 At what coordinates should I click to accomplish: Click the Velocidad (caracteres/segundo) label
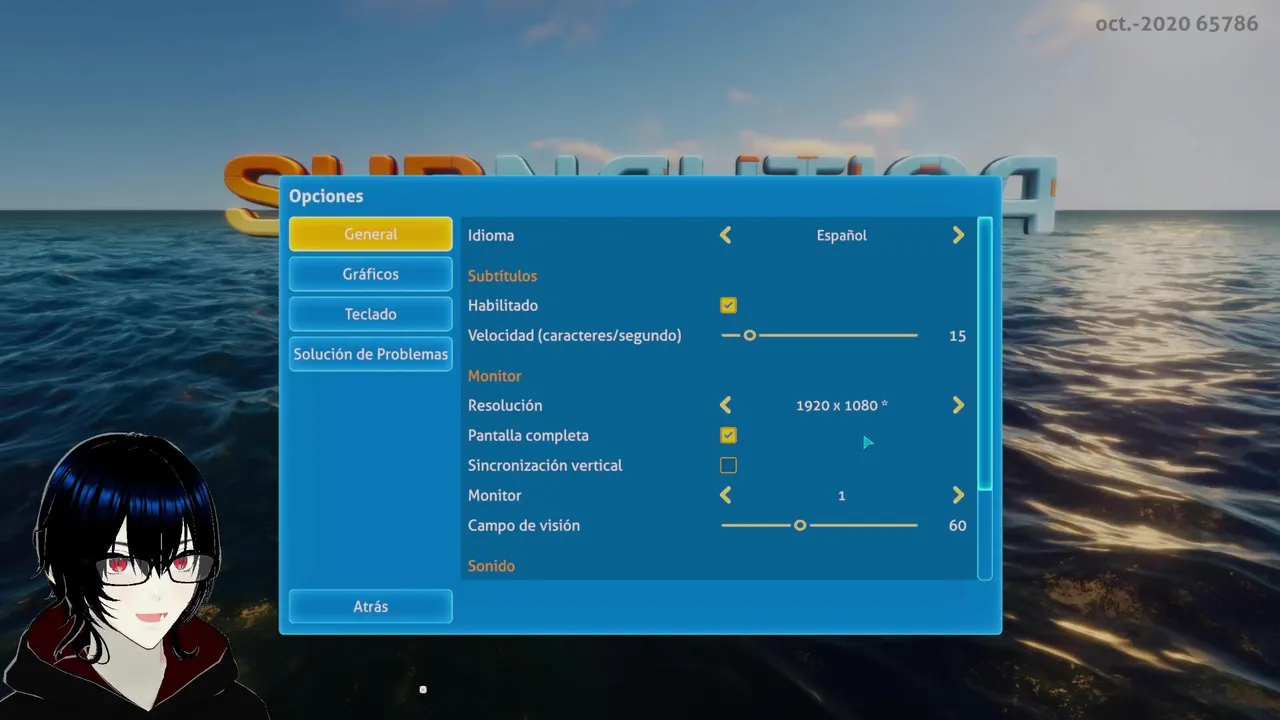(x=574, y=335)
